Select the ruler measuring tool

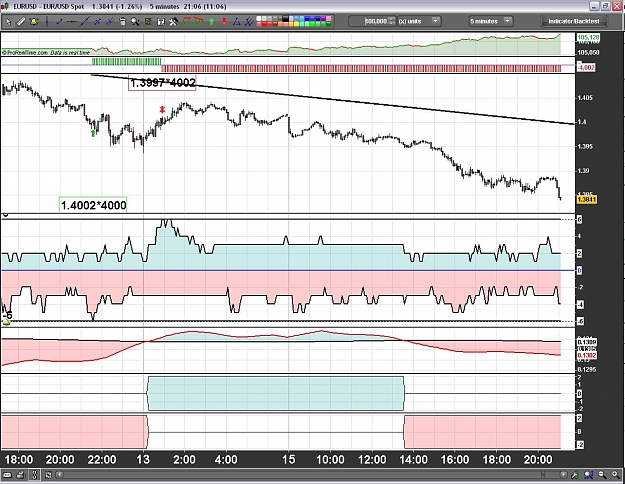click(x=21, y=22)
